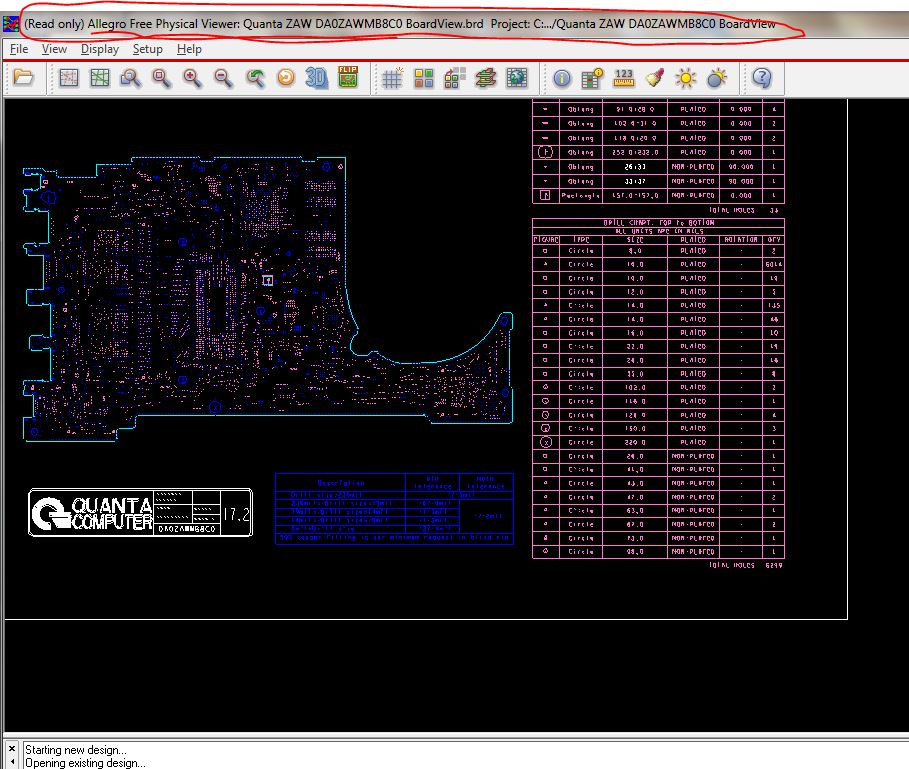Open the Display menu
Image resolution: width=909 pixels, height=769 pixels.
(x=100, y=49)
